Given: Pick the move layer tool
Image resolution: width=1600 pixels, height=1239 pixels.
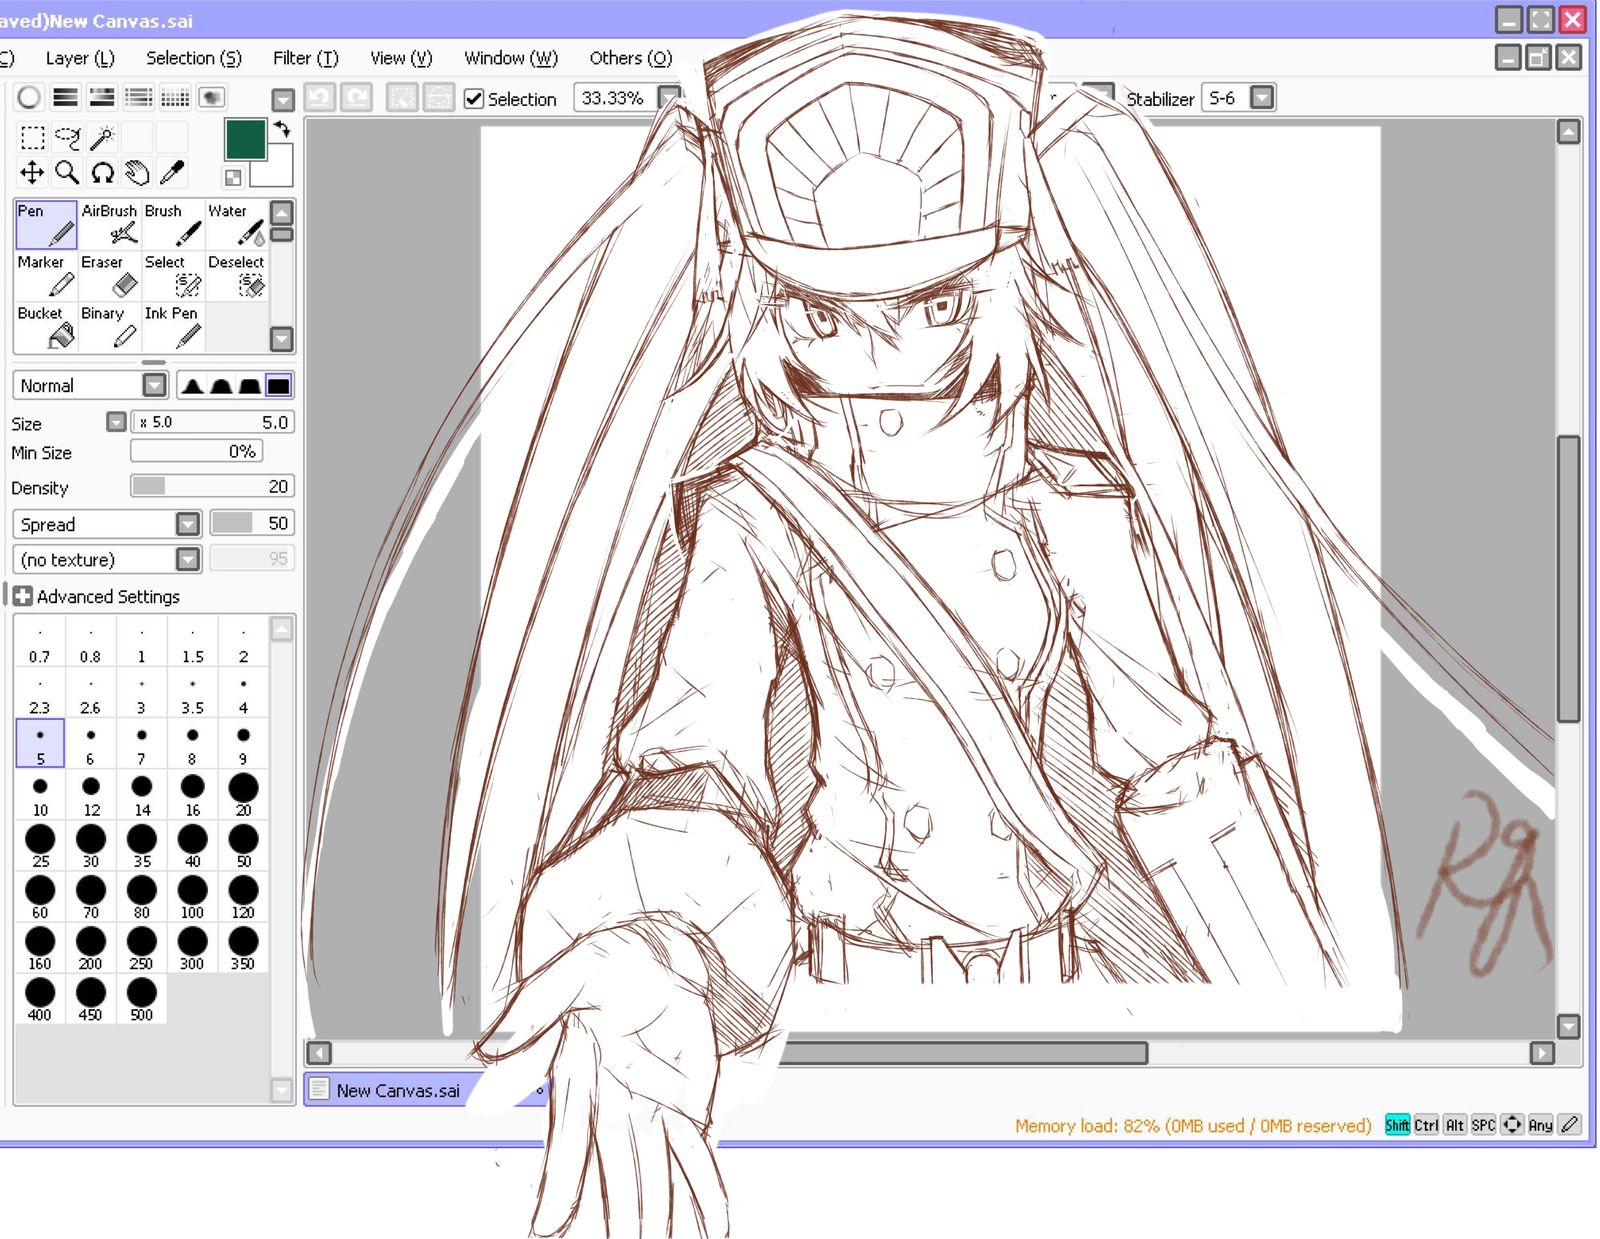Looking at the screenshot, I should (33, 172).
